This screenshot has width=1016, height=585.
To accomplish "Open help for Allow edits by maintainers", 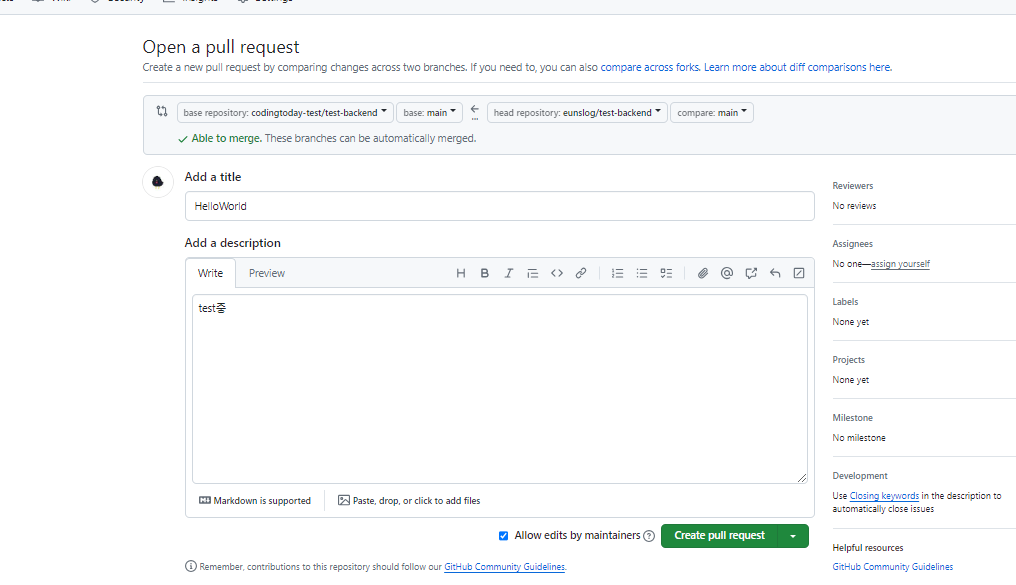I will pyautogui.click(x=649, y=536).
